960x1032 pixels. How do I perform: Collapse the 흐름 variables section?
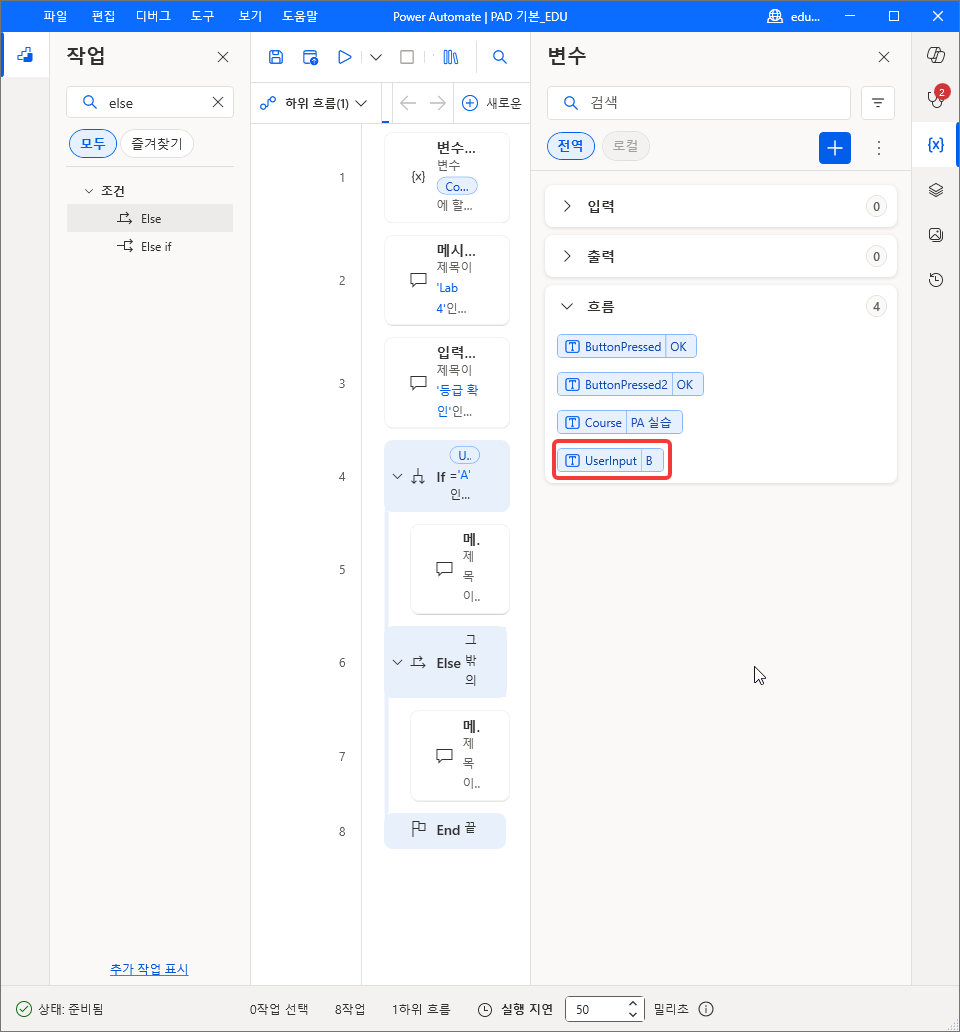tap(567, 306)
